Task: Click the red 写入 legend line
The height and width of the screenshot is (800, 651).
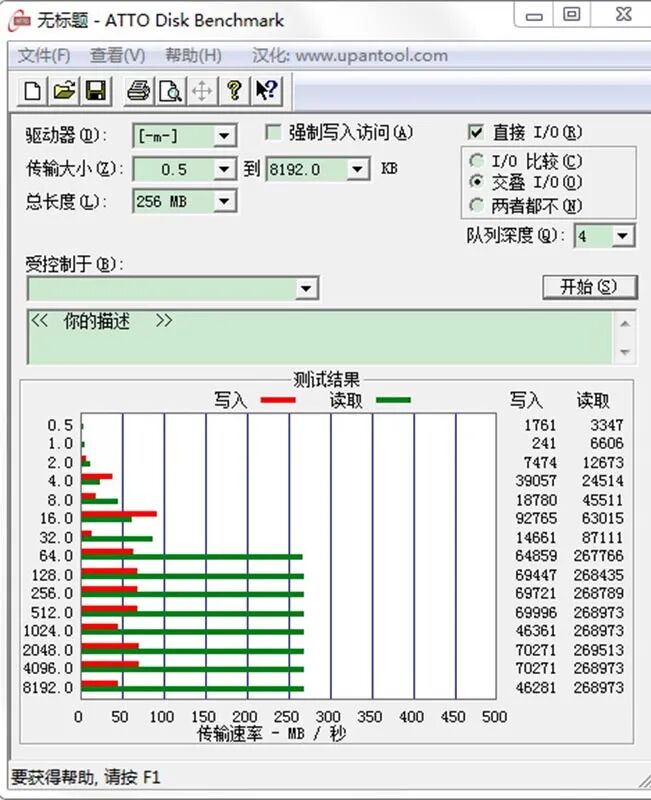Action: tap(278, 400)
